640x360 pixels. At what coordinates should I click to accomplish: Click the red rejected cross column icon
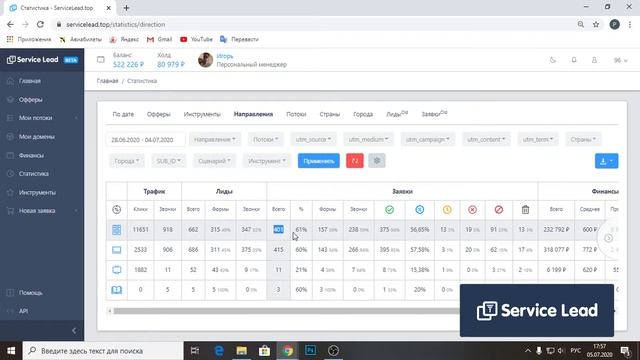pos(472,209)
